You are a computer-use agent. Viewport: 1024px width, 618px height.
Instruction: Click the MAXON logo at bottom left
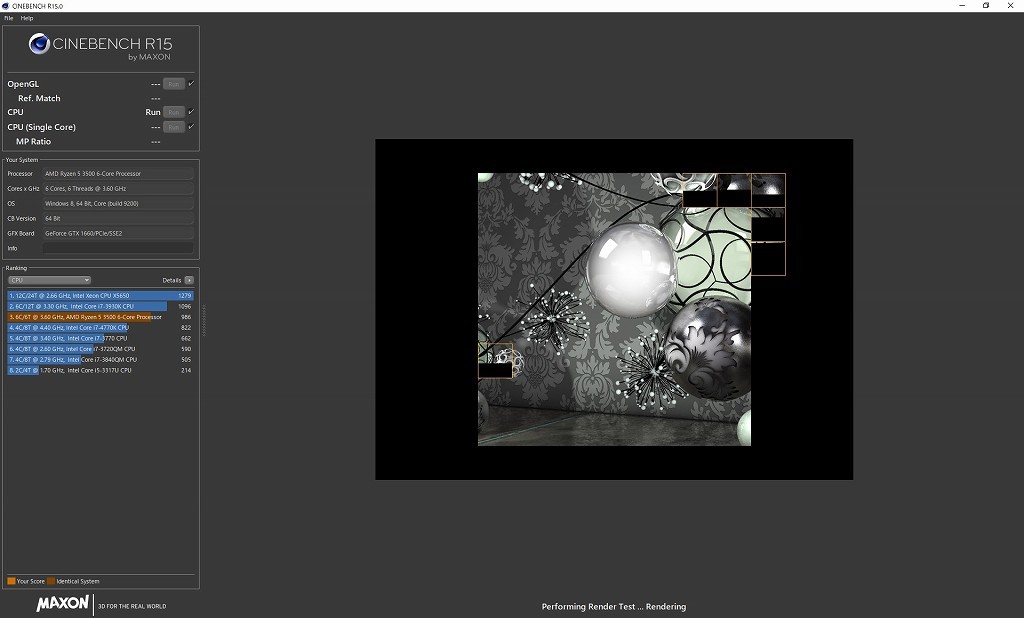tap(63, 604)
